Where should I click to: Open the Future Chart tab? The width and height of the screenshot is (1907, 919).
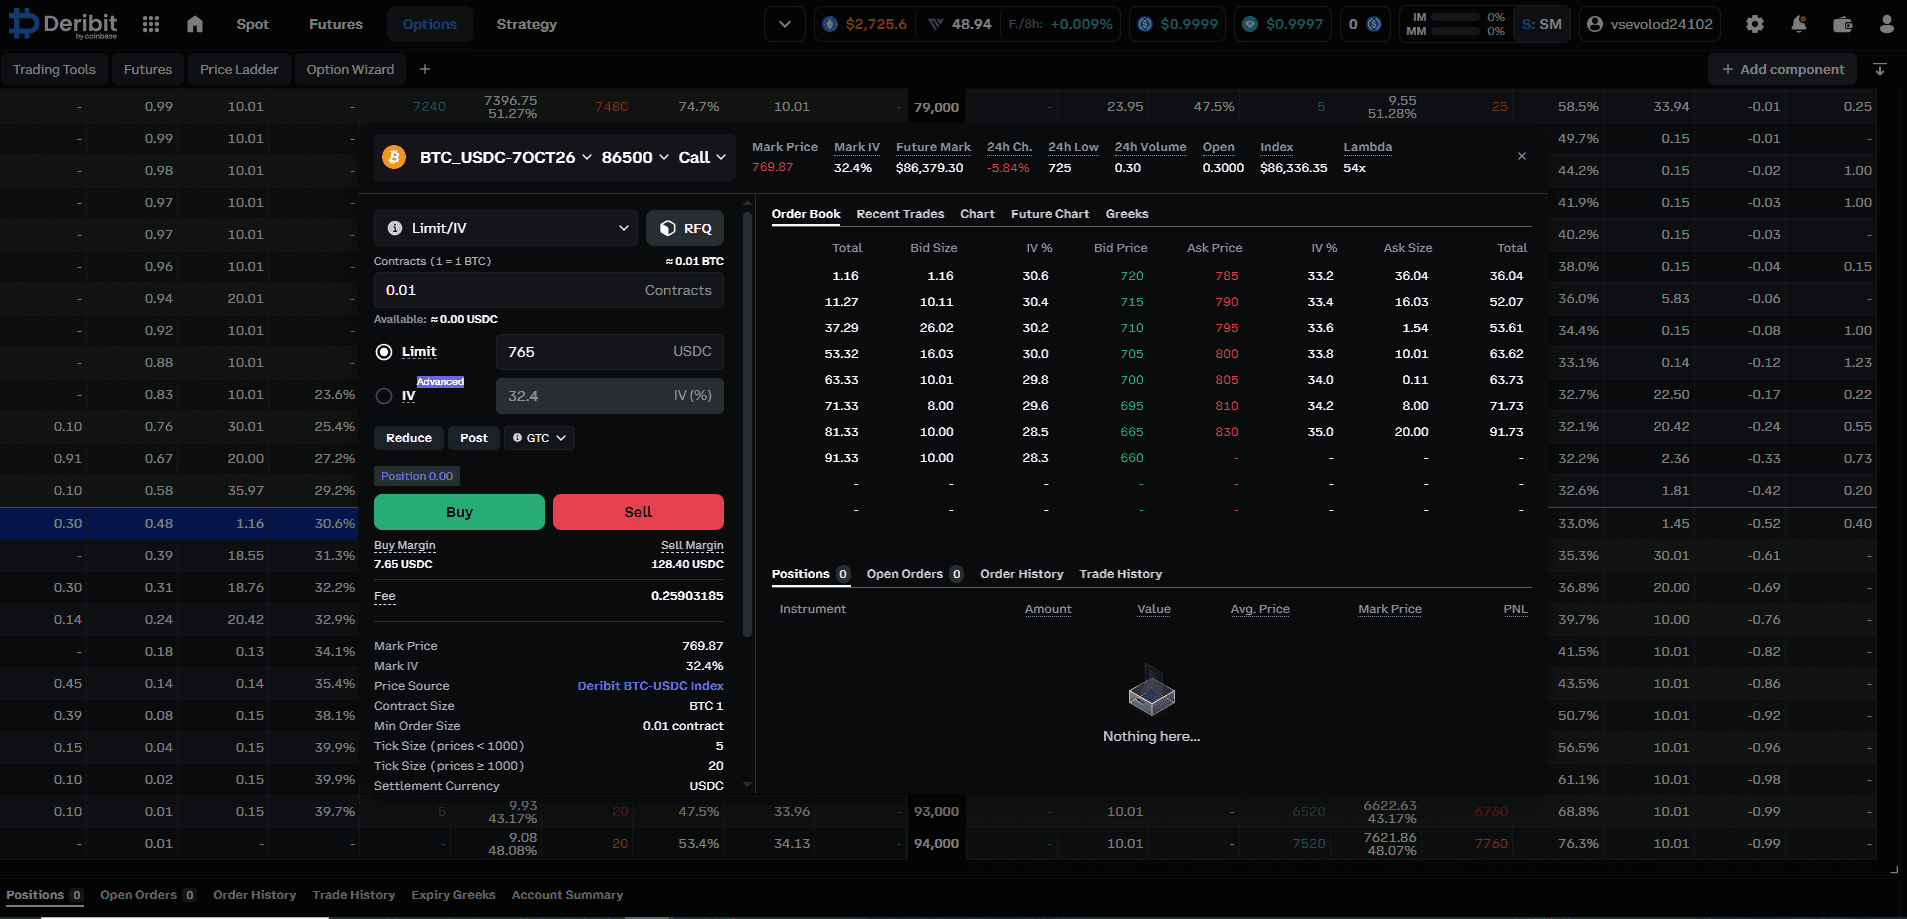pos(1050,214)
